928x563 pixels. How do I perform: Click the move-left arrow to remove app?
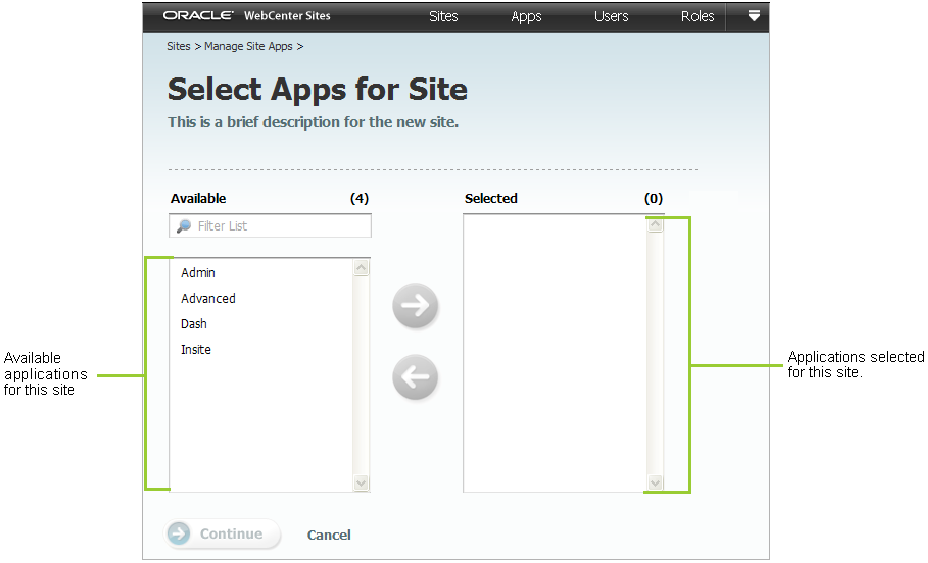click(x=415, y=377)
